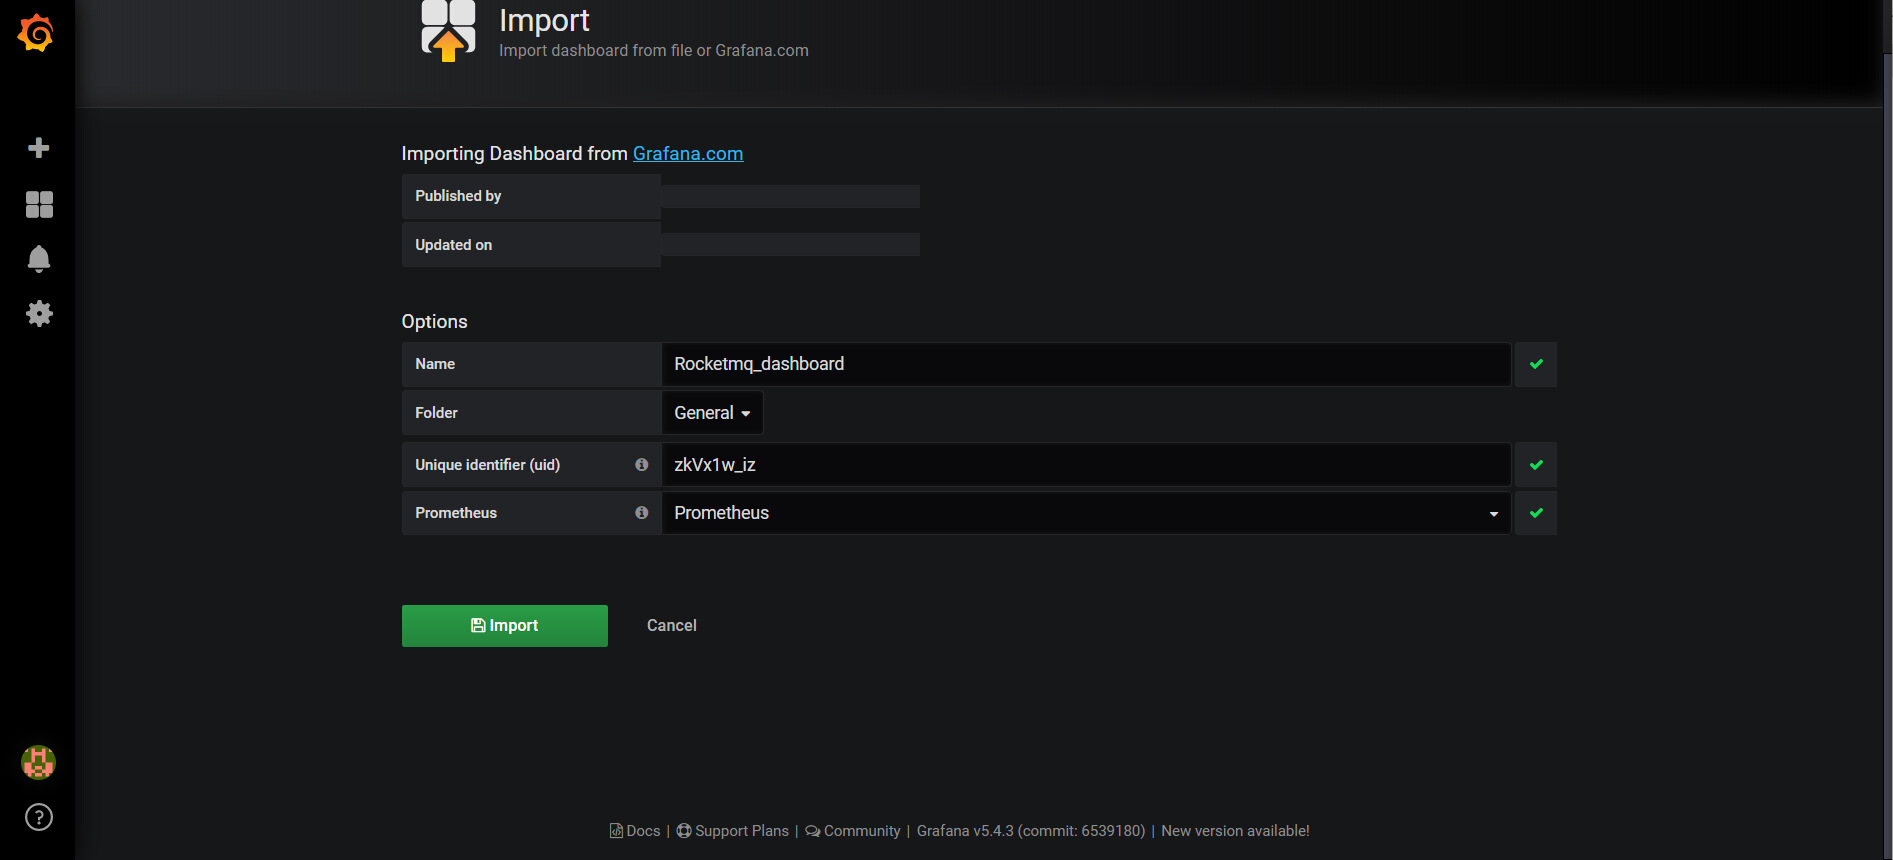Cancel the dashboard import
This screenshot has width=1893, height=860.
[671, 626]
